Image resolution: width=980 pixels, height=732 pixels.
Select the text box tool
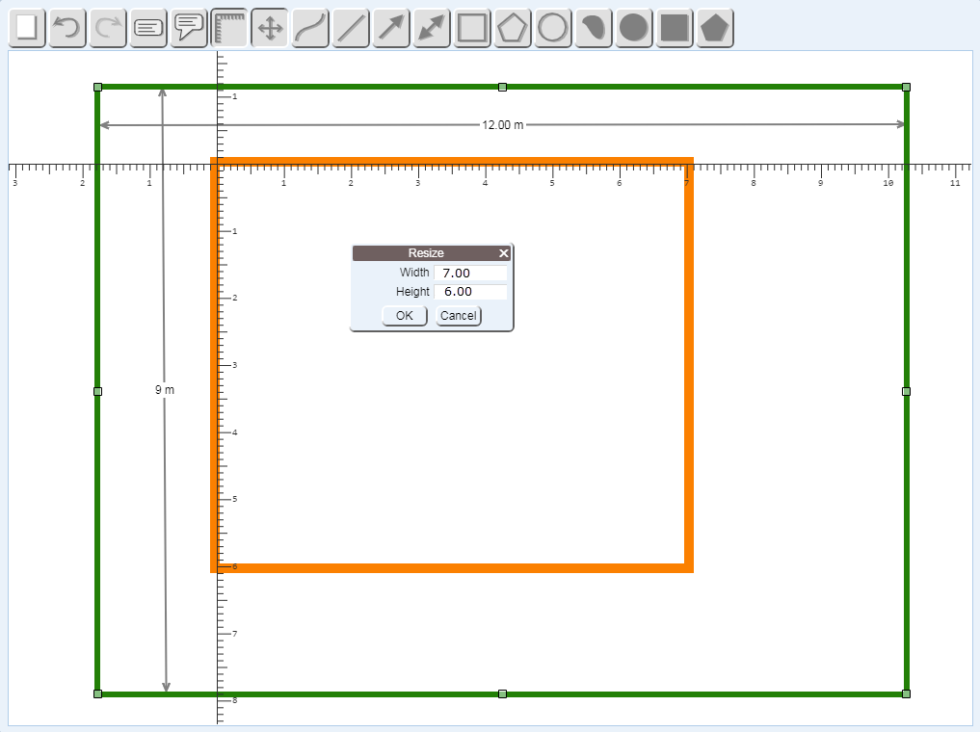pyautogui.click(x=148, y=28)
